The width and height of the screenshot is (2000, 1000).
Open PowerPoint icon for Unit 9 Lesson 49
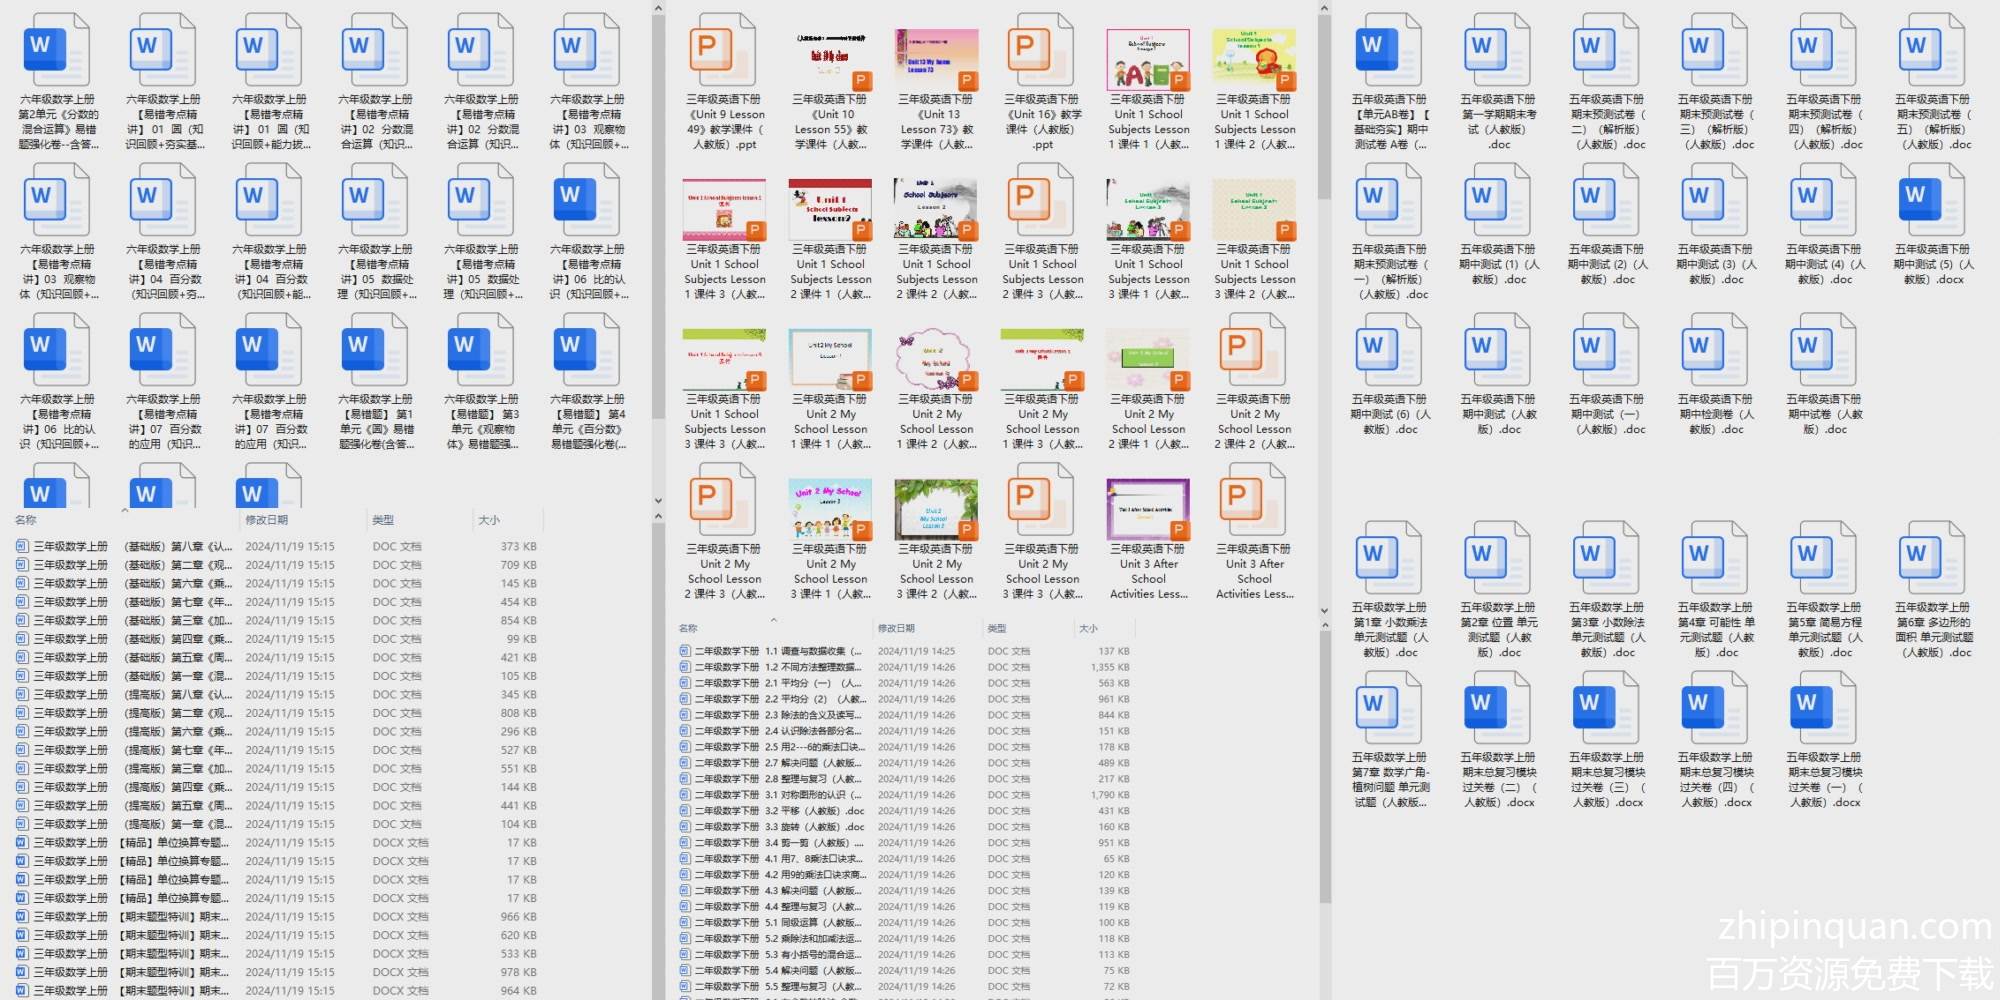click(x=724, y=50)
